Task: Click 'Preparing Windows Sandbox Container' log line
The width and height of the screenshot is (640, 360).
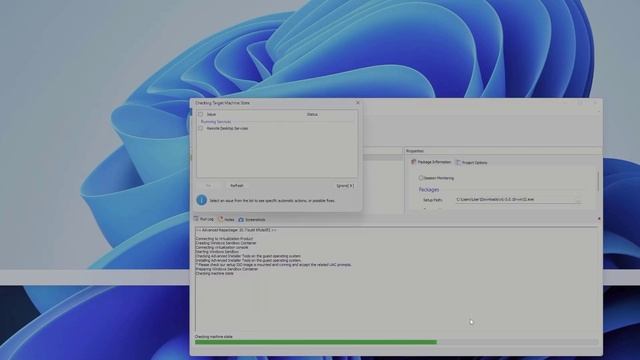Action: click(227, 269)
